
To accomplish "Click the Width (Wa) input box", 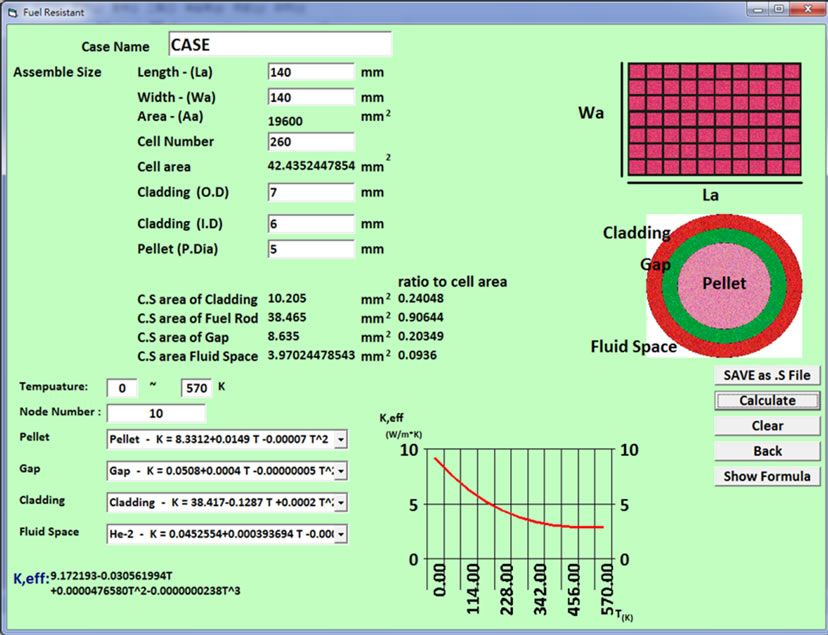I will coord(311,98).
